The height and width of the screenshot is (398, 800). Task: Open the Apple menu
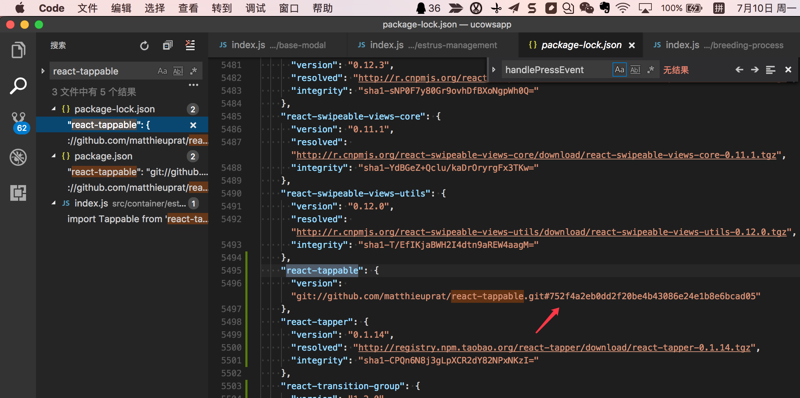coord(19,8)
